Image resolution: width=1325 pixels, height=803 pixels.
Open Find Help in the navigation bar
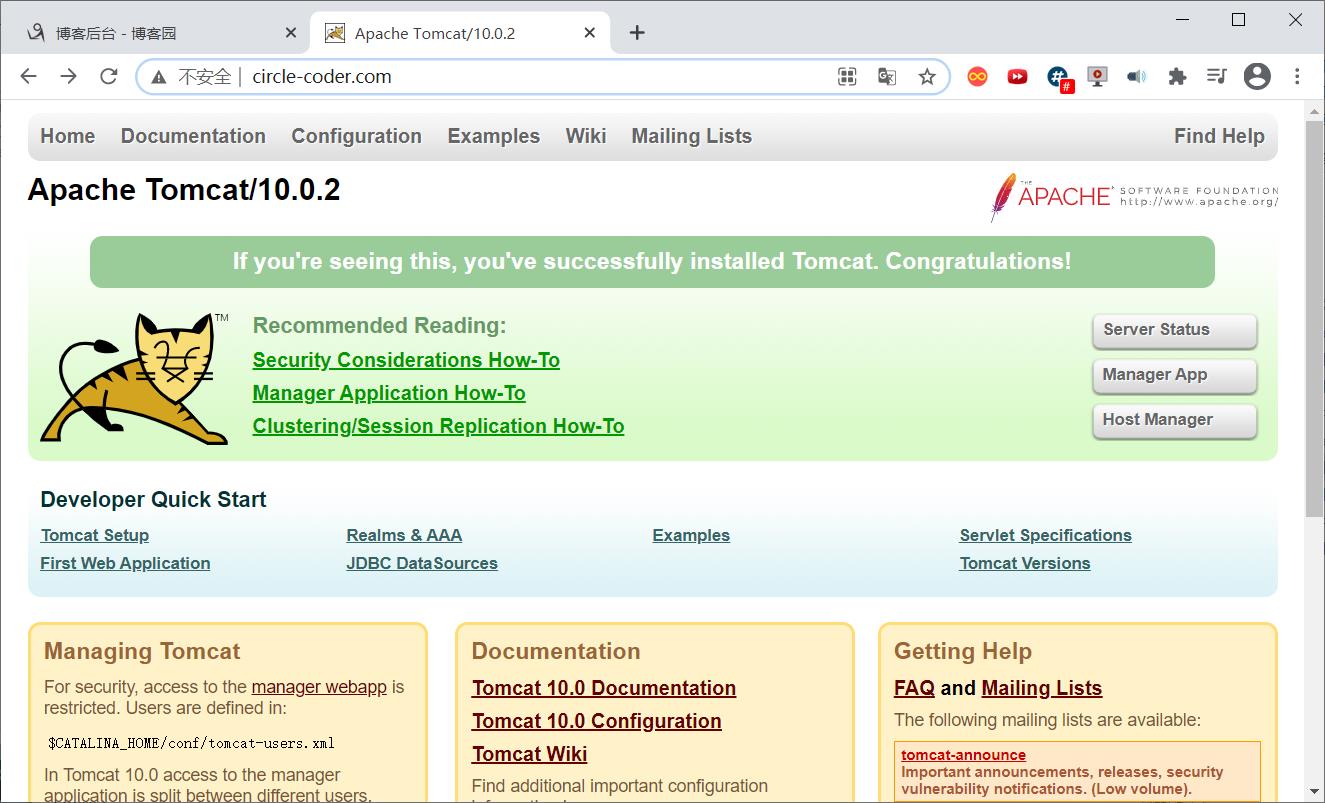1219,136
